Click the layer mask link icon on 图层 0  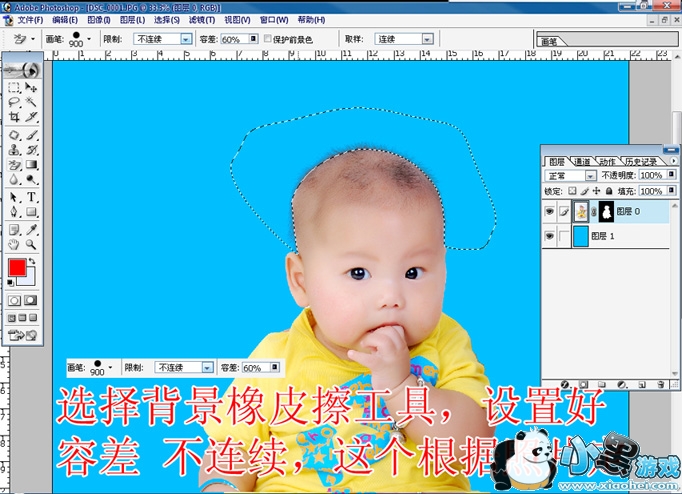[x=594, y=212]
